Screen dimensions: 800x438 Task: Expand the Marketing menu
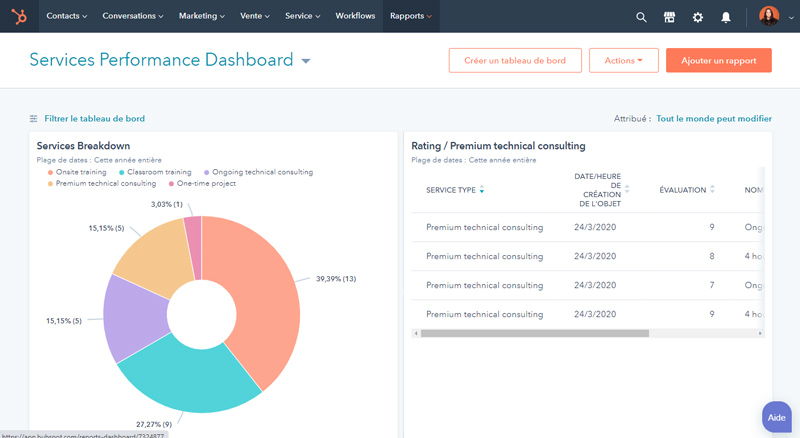202,16
